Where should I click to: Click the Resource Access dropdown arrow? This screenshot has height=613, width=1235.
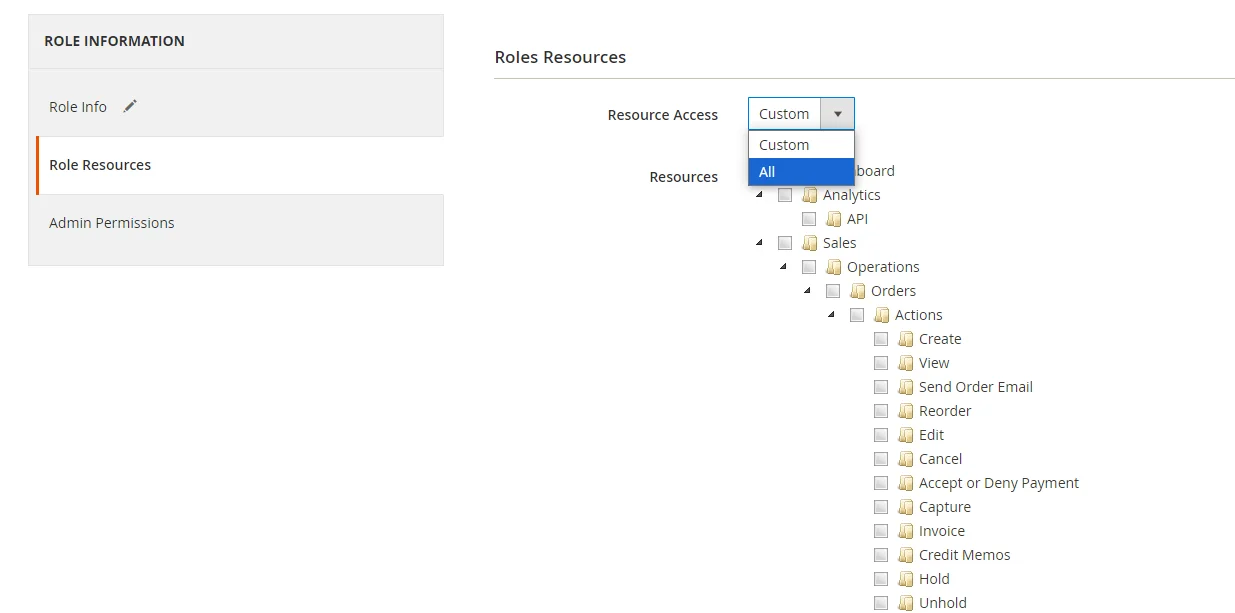(x=837, y=114)
